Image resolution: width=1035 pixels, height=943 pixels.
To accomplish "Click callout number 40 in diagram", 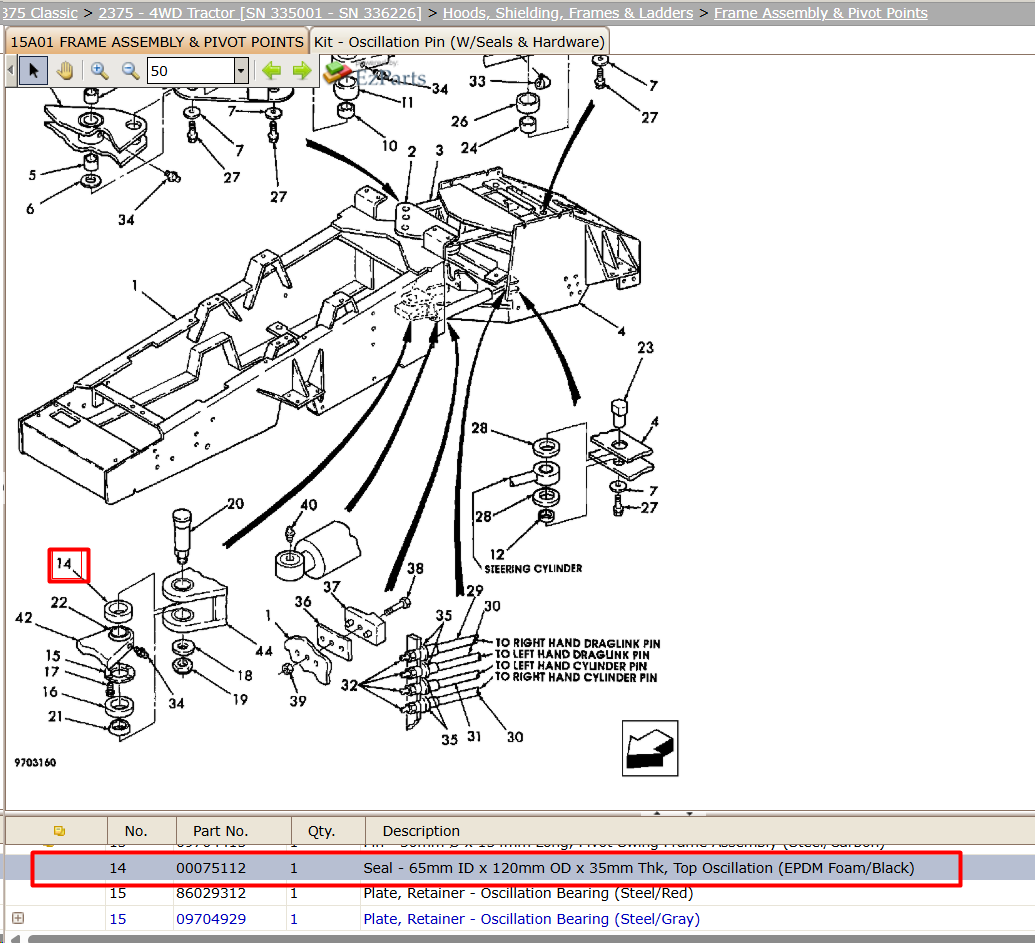I will pyautogui.click(x=308, y=505).
